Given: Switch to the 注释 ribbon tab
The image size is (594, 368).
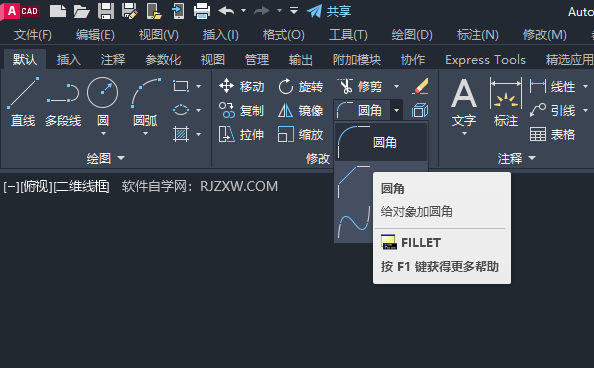Looking at the screenshot, I should [x=113, y=60].
